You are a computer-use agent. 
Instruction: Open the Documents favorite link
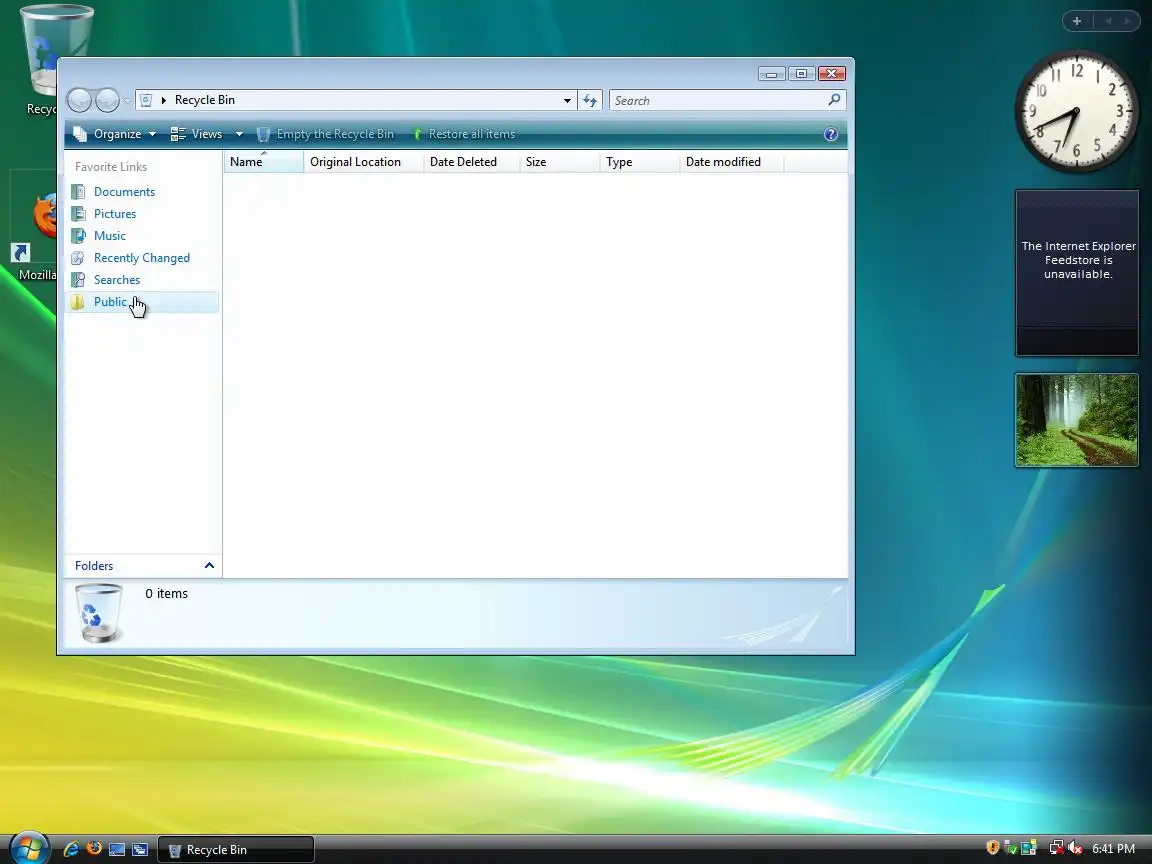pyautogui.click(x=124, y=192)
